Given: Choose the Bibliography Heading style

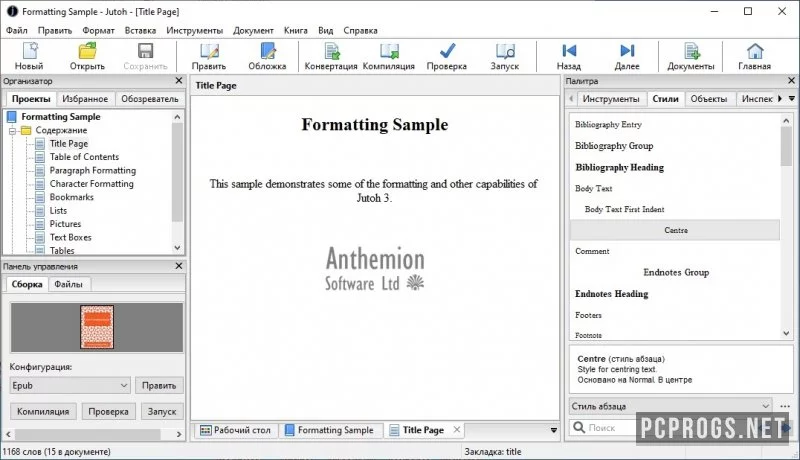Looking at the screenshot, I should [619, 167].
